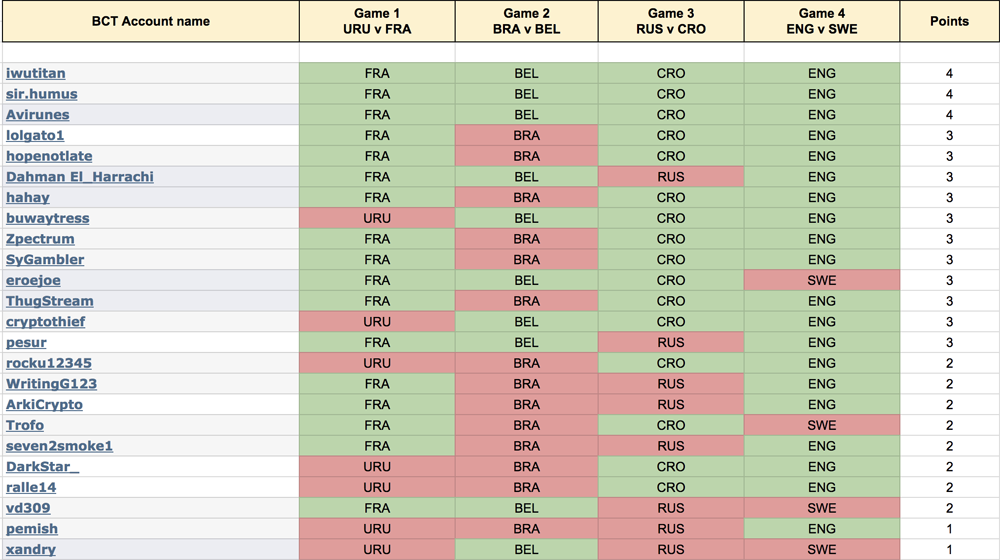Viewport: 1000px width, 560px height.
Task: Click the xandry account link
Action: 31,549
